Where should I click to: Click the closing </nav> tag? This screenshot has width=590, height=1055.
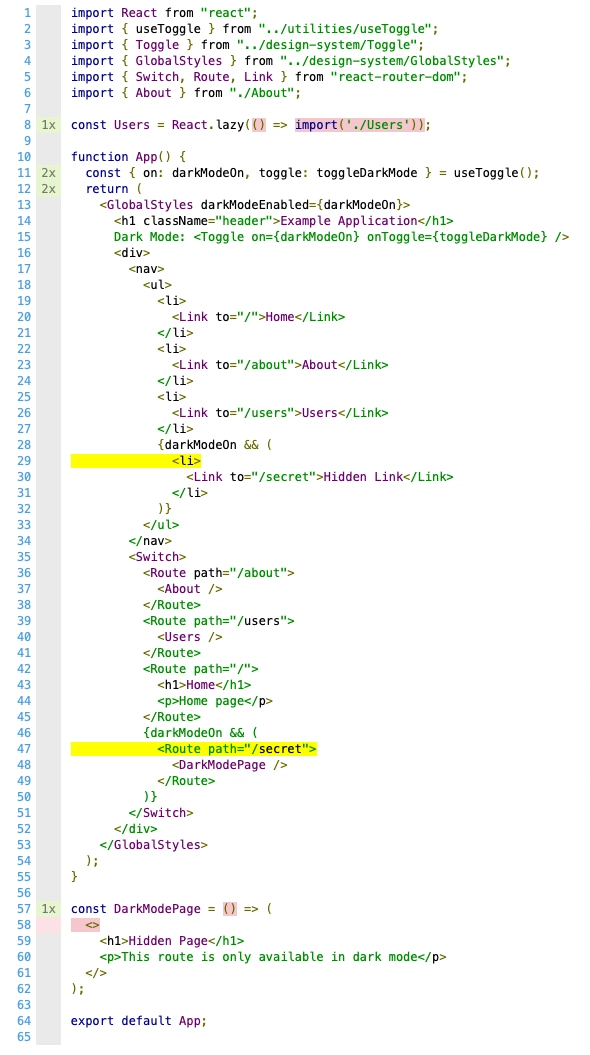tap(150, 541)
